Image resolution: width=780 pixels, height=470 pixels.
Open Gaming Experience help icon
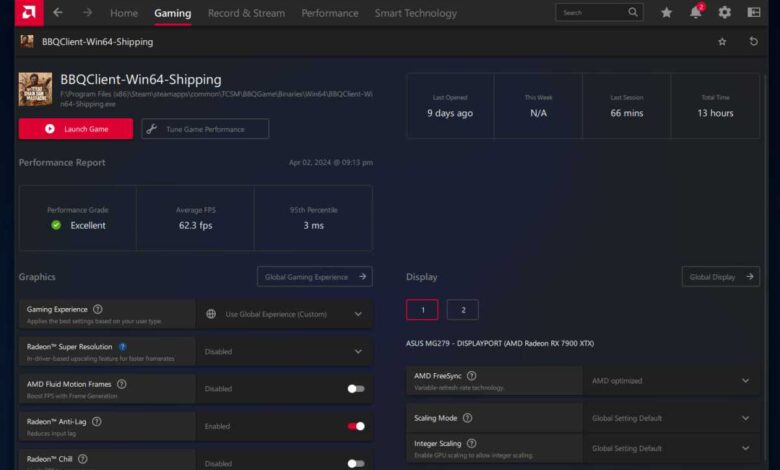98,309
